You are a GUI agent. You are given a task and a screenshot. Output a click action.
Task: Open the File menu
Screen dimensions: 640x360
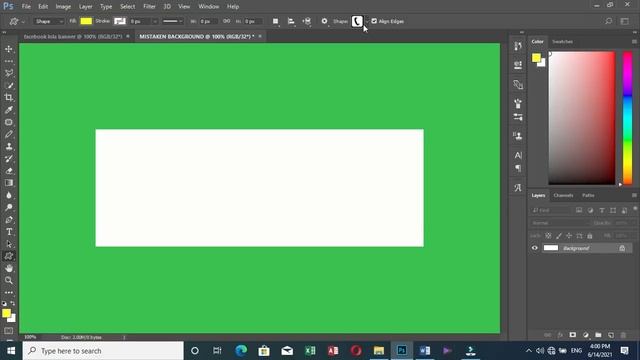point(26,7)
